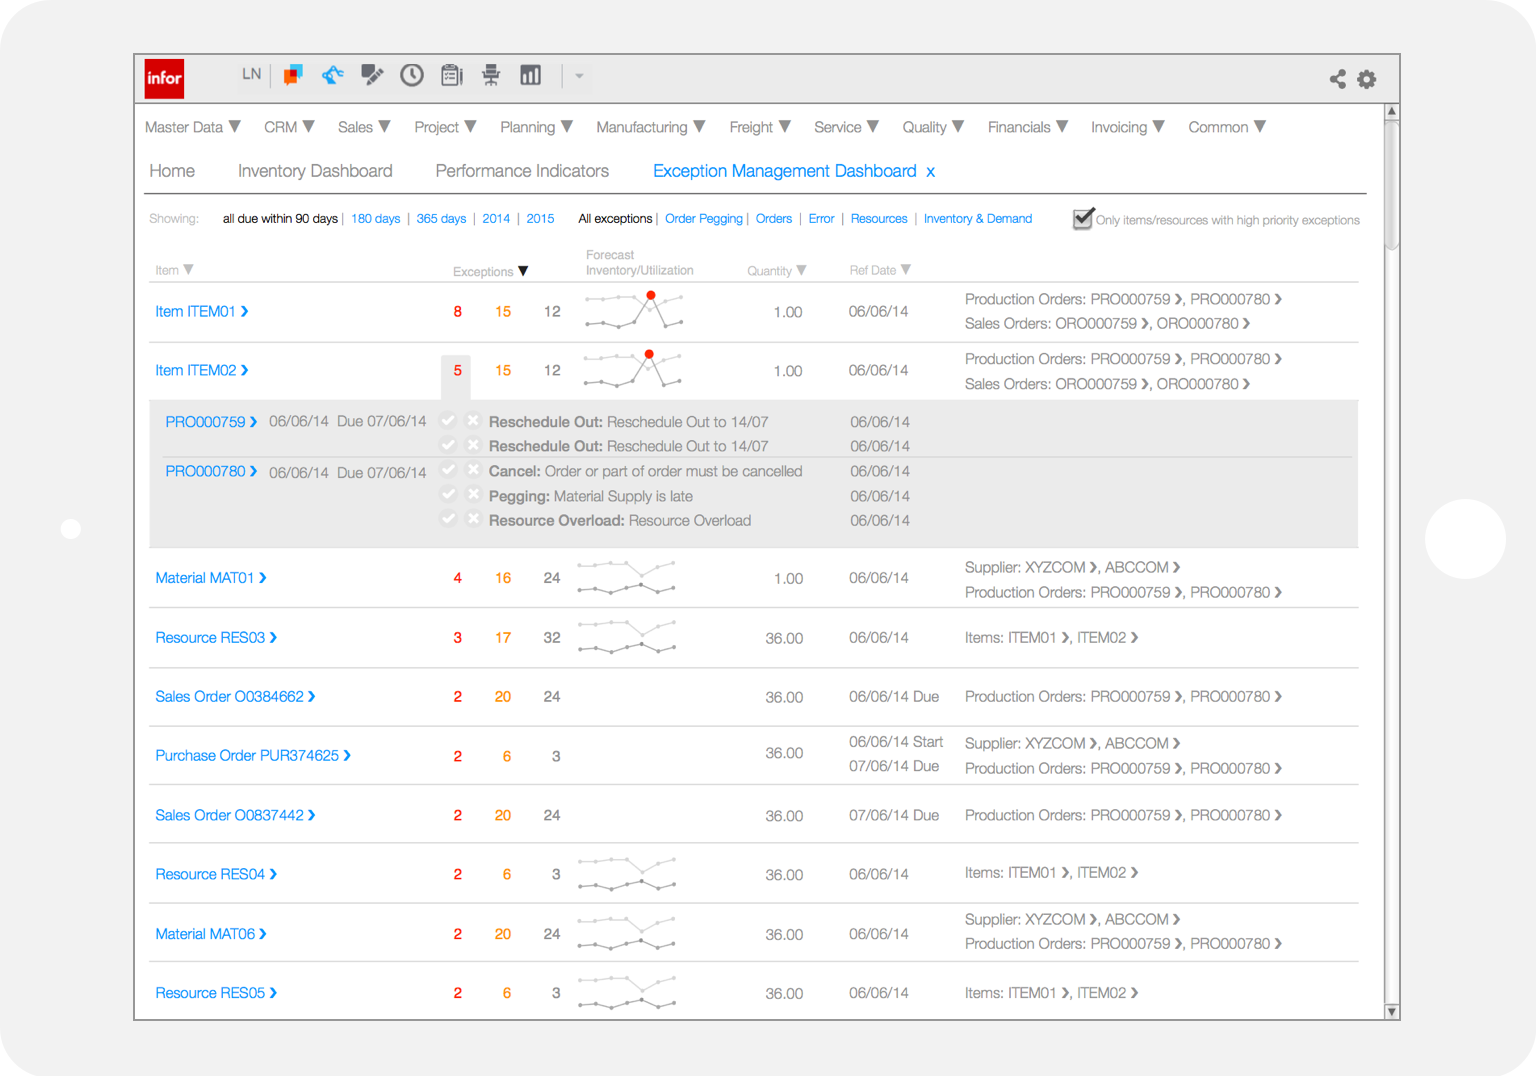Open the Performance Indicators tab

tap(522, 171)
